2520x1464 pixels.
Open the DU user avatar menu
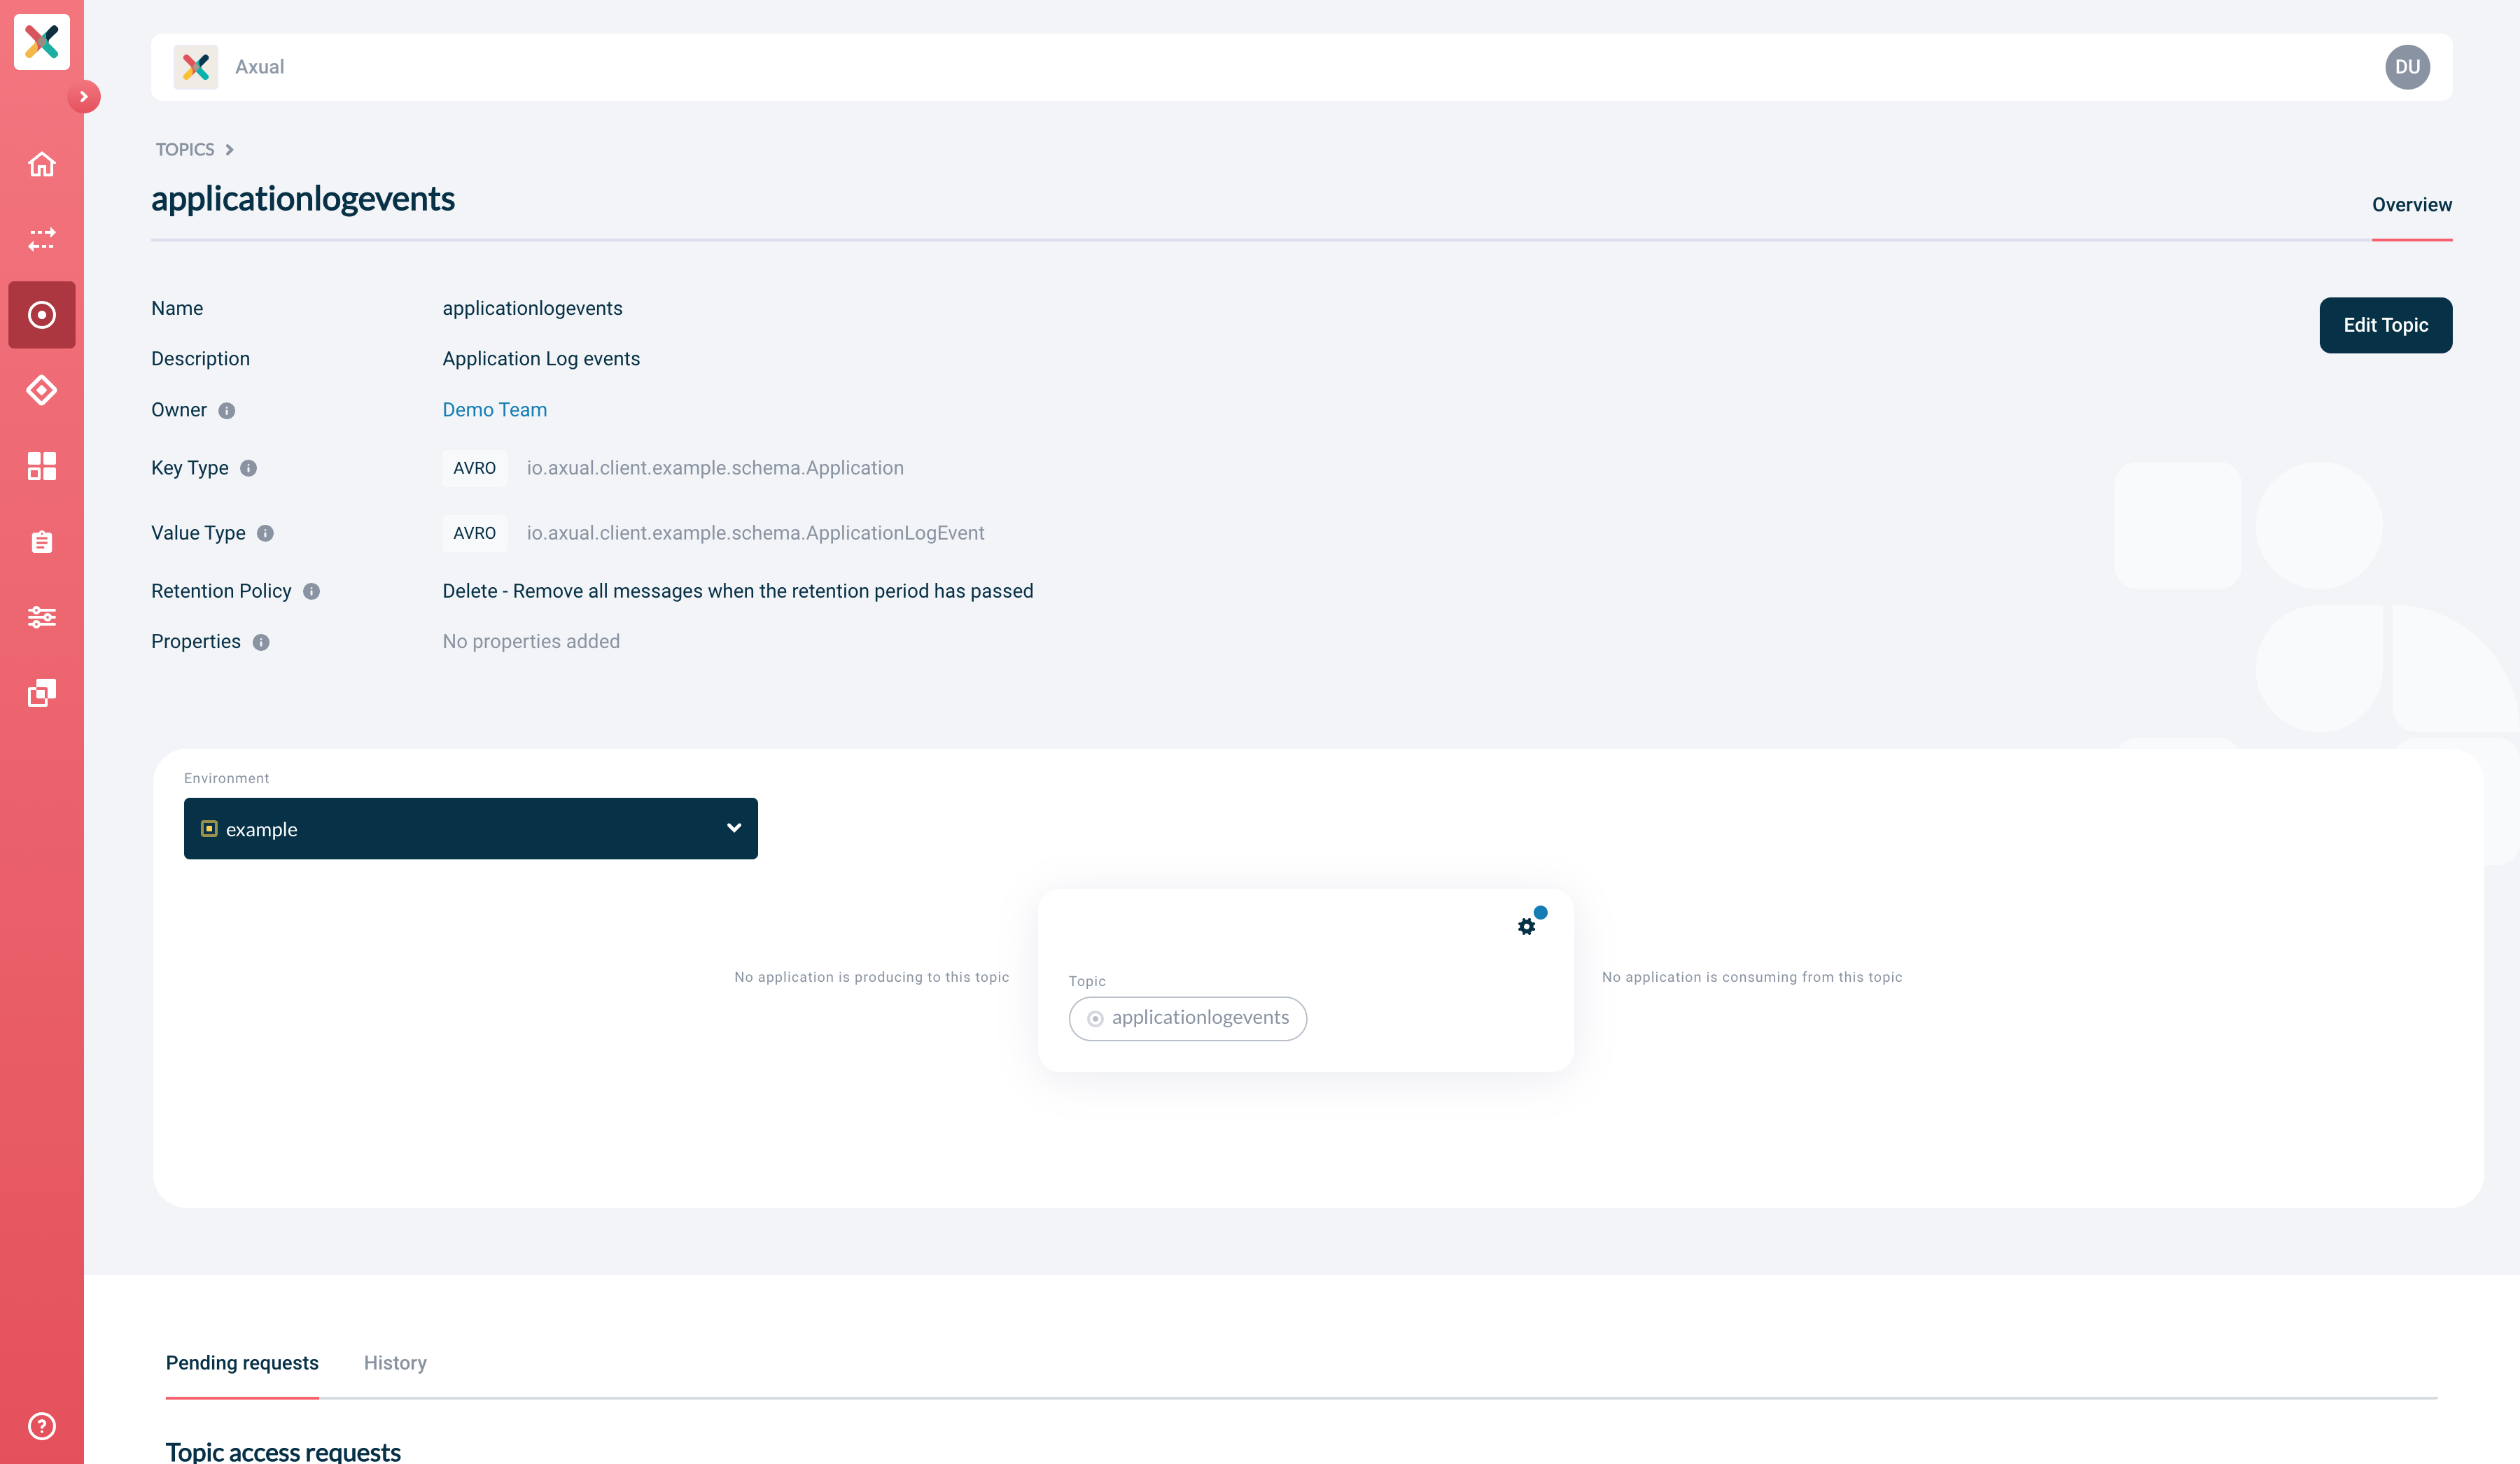click(2407, 67)
